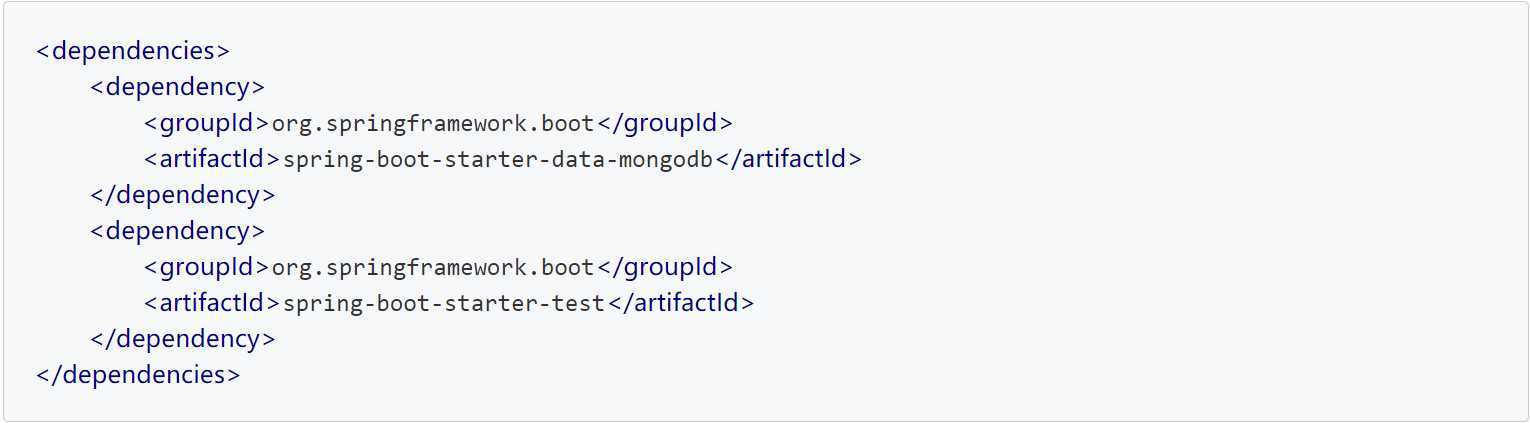Click the second opening dependency tag
Viewport: 1530px width, 423px height.
177,231
